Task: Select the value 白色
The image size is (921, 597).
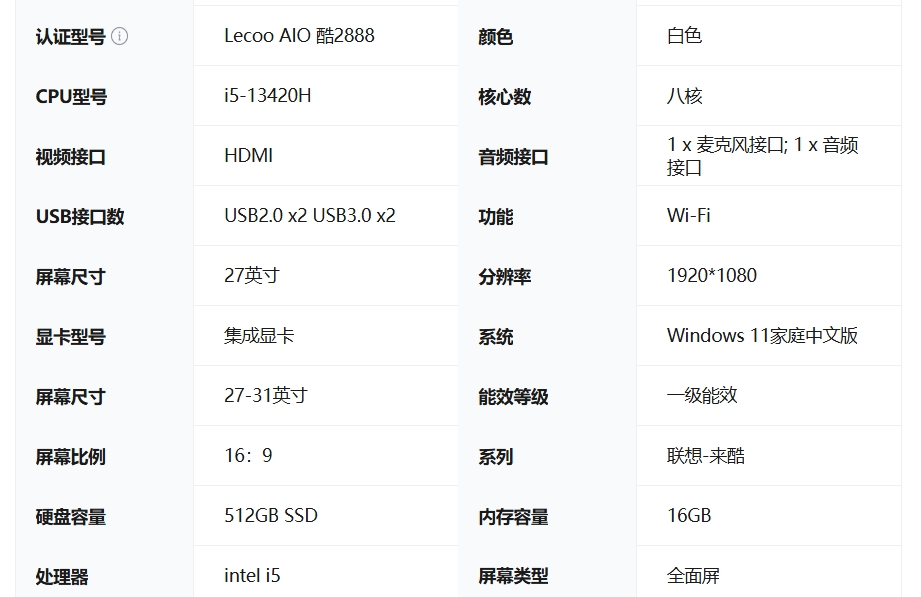Action: click(684, 35)
